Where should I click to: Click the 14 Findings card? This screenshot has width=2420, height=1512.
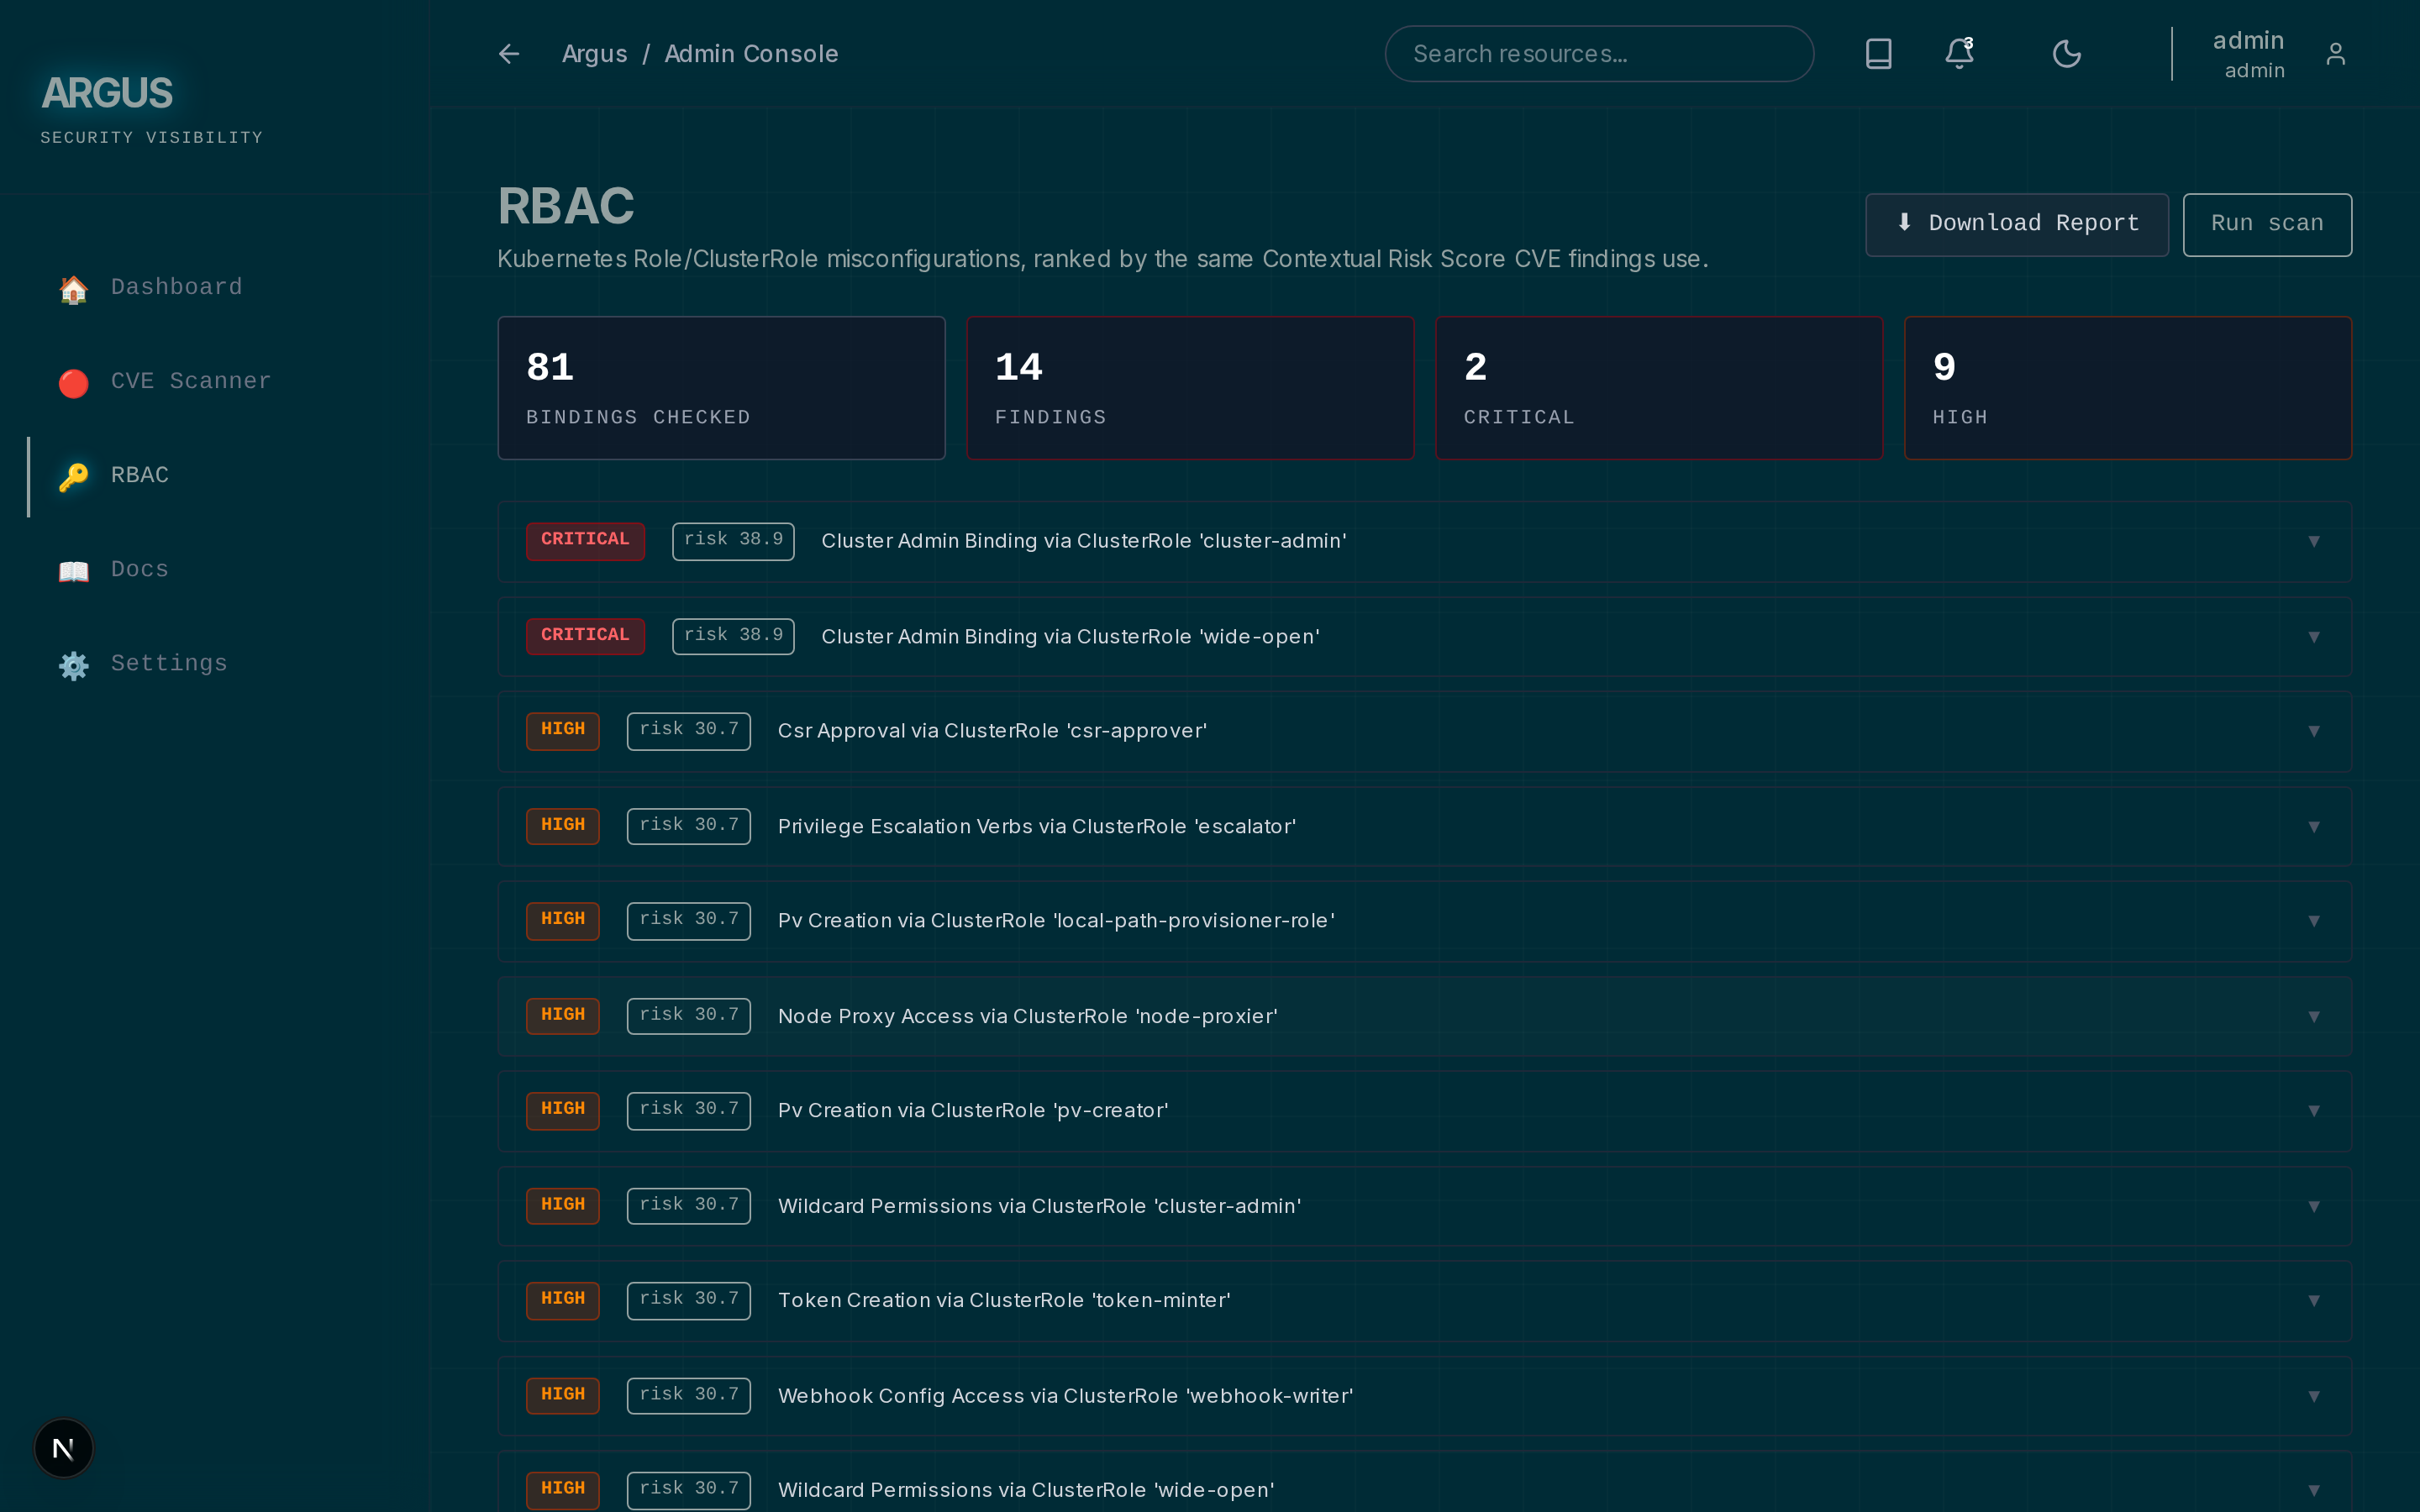click(x=1190, y=388)
